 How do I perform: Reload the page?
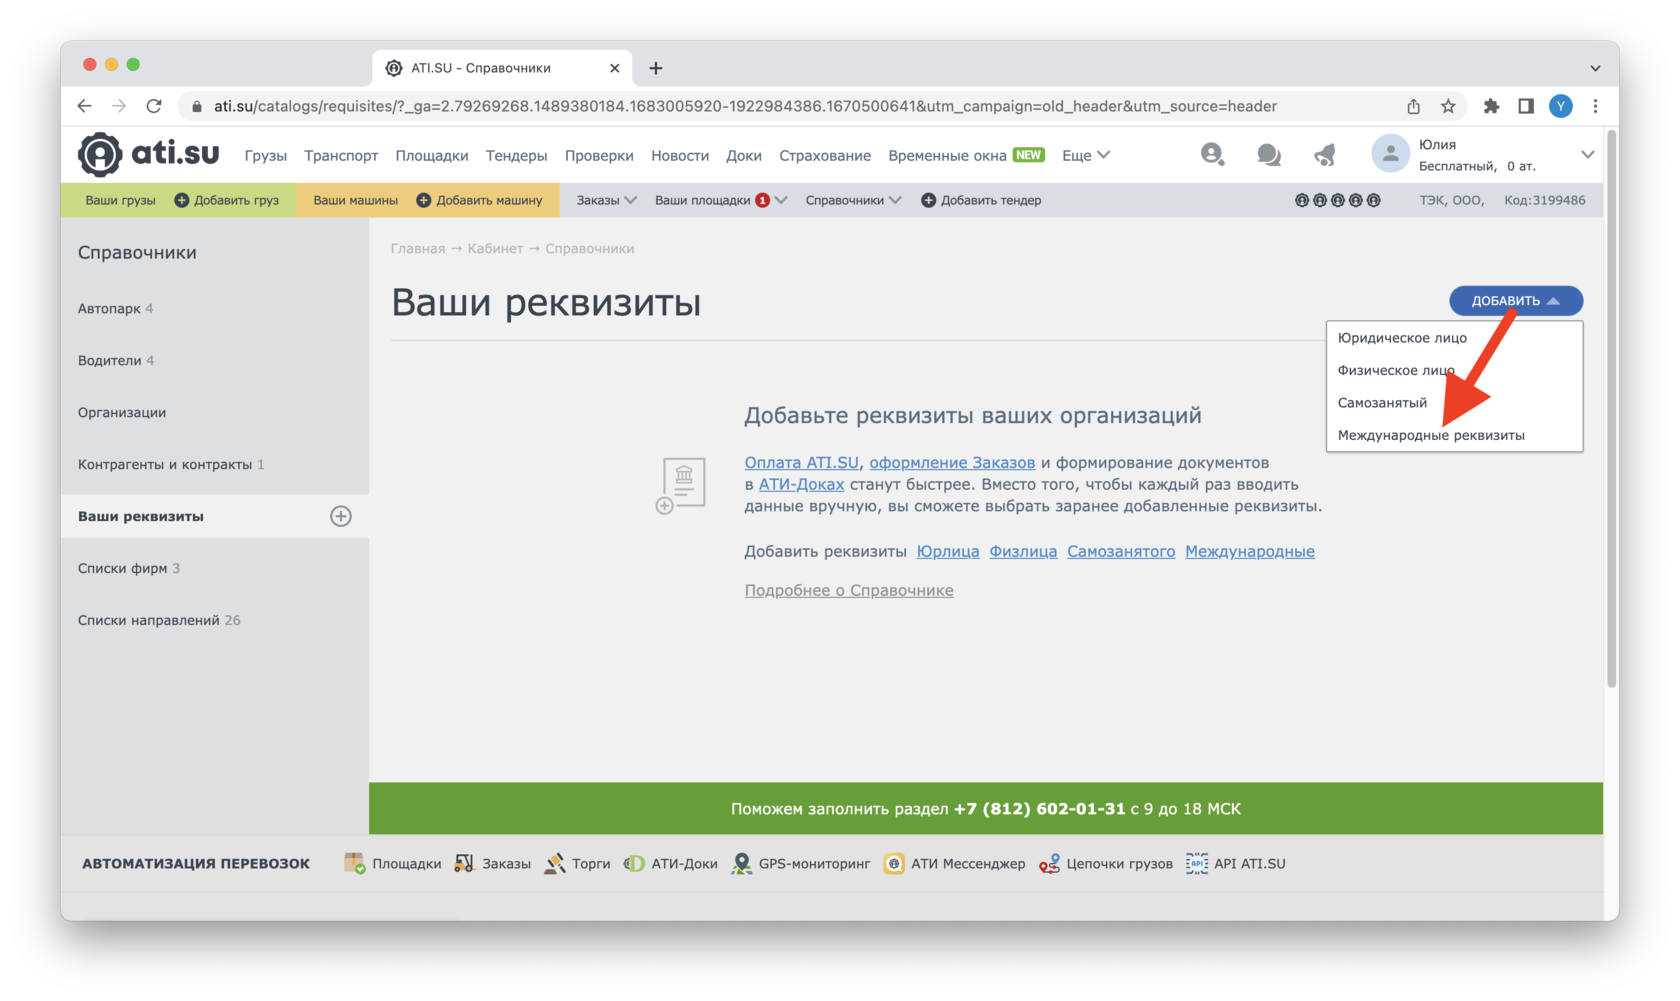tap(154, 106)
